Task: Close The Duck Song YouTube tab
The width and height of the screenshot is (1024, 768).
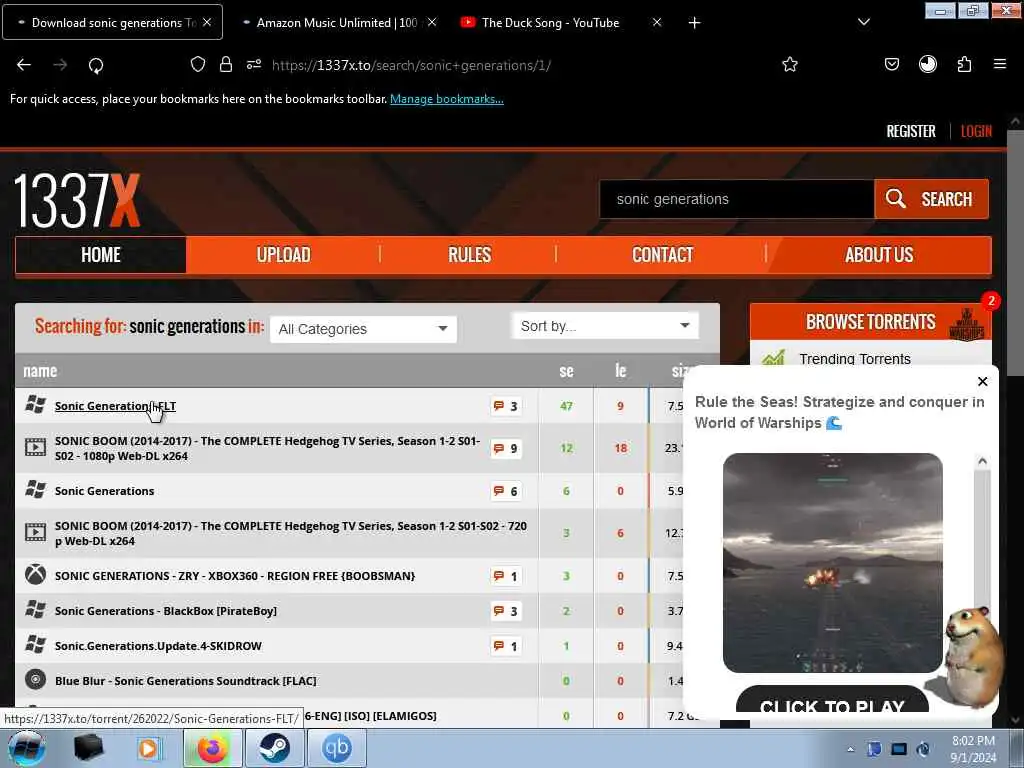Action: pyautogui.click(x=657, y=22)
